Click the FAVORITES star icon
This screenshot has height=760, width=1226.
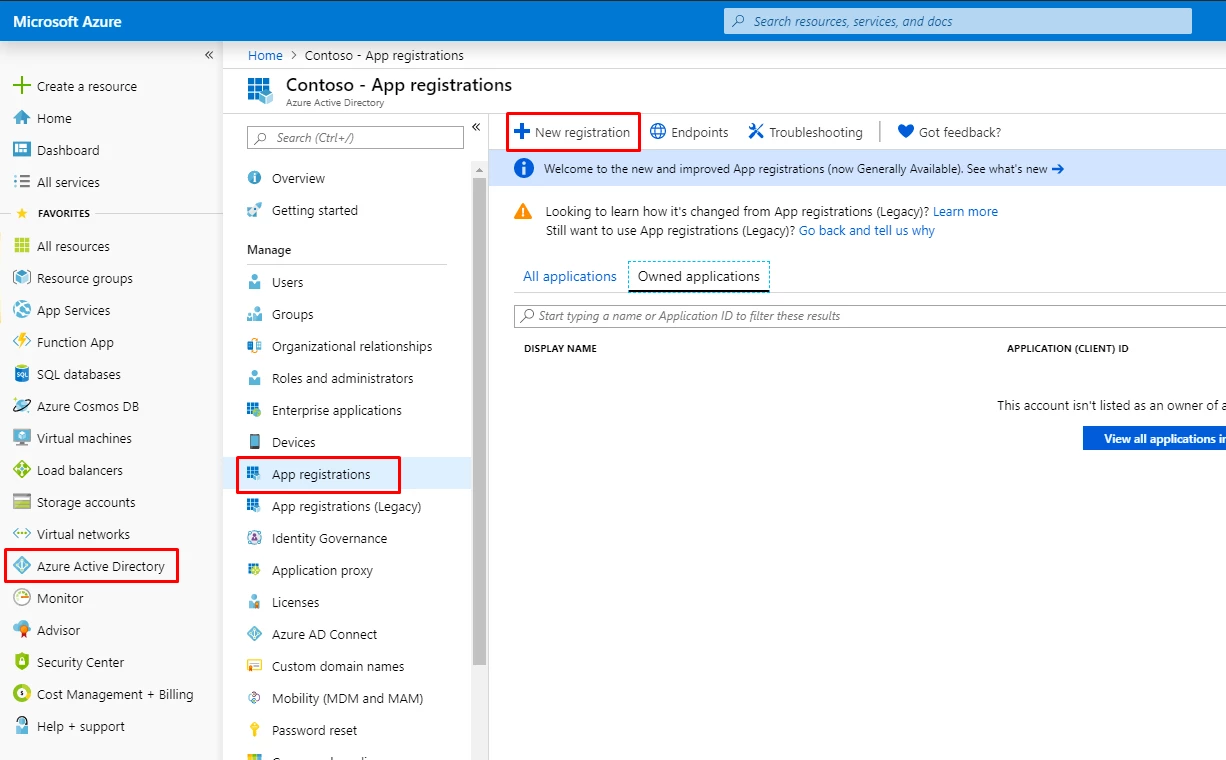pos(21,213)
